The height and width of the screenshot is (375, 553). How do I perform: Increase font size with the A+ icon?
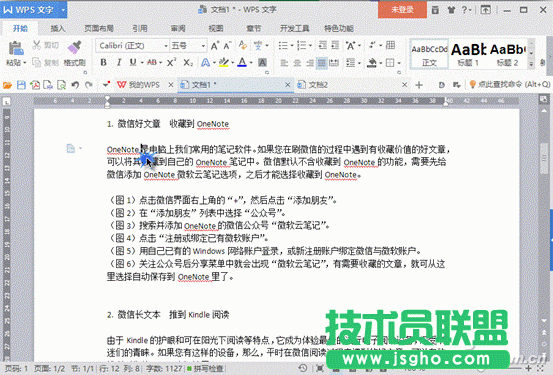point(214,46)
